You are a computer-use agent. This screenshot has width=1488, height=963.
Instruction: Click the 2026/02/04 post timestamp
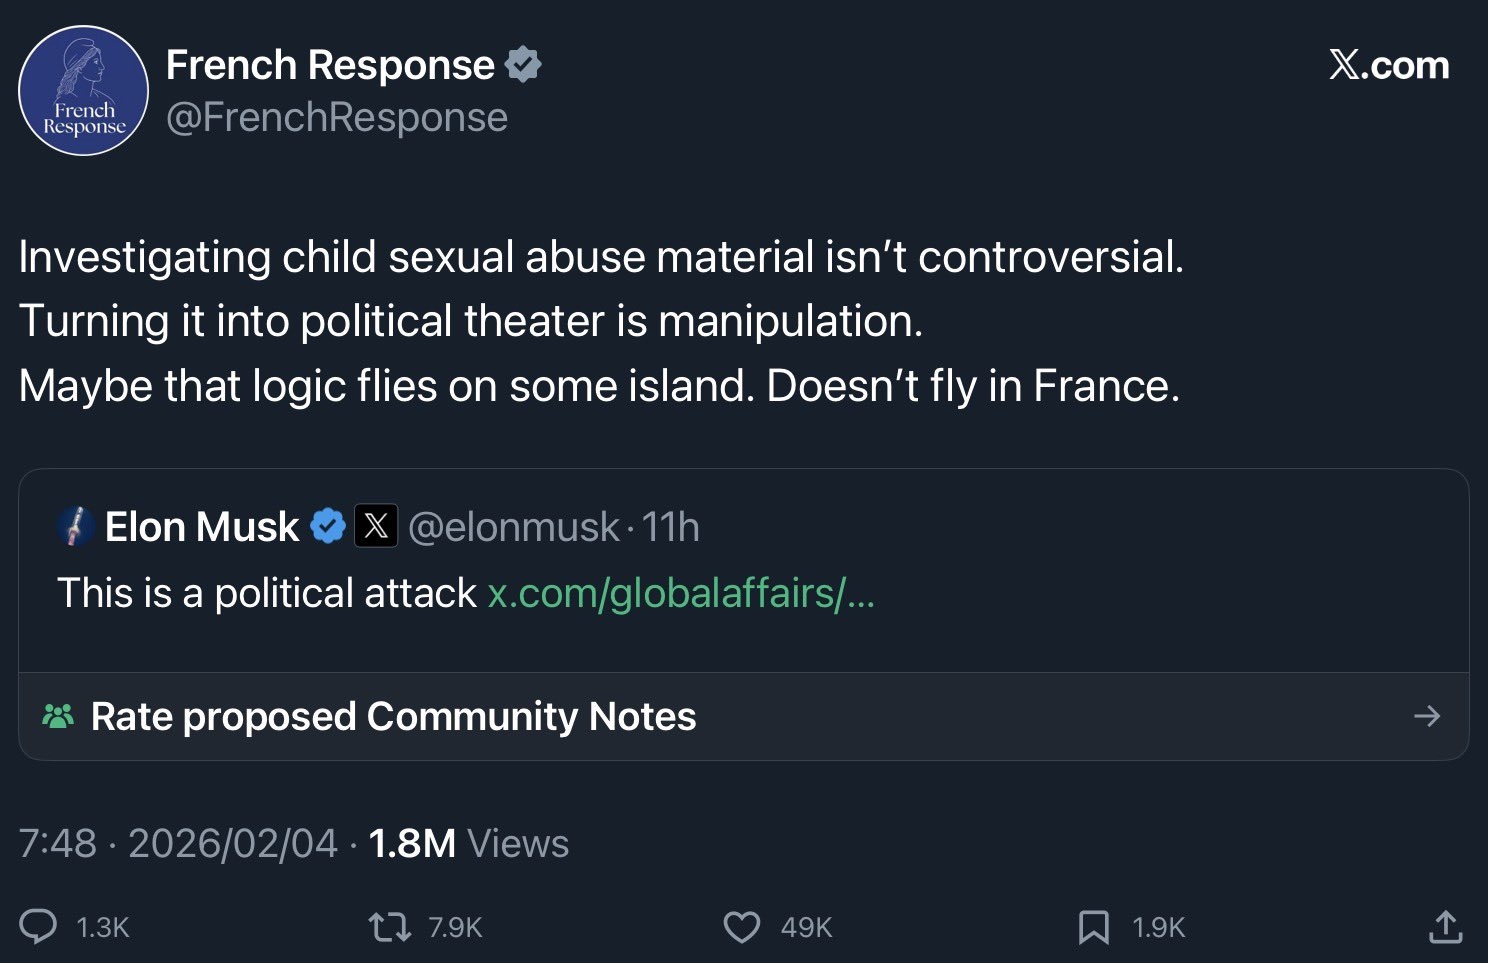click(x=232, y=843)
